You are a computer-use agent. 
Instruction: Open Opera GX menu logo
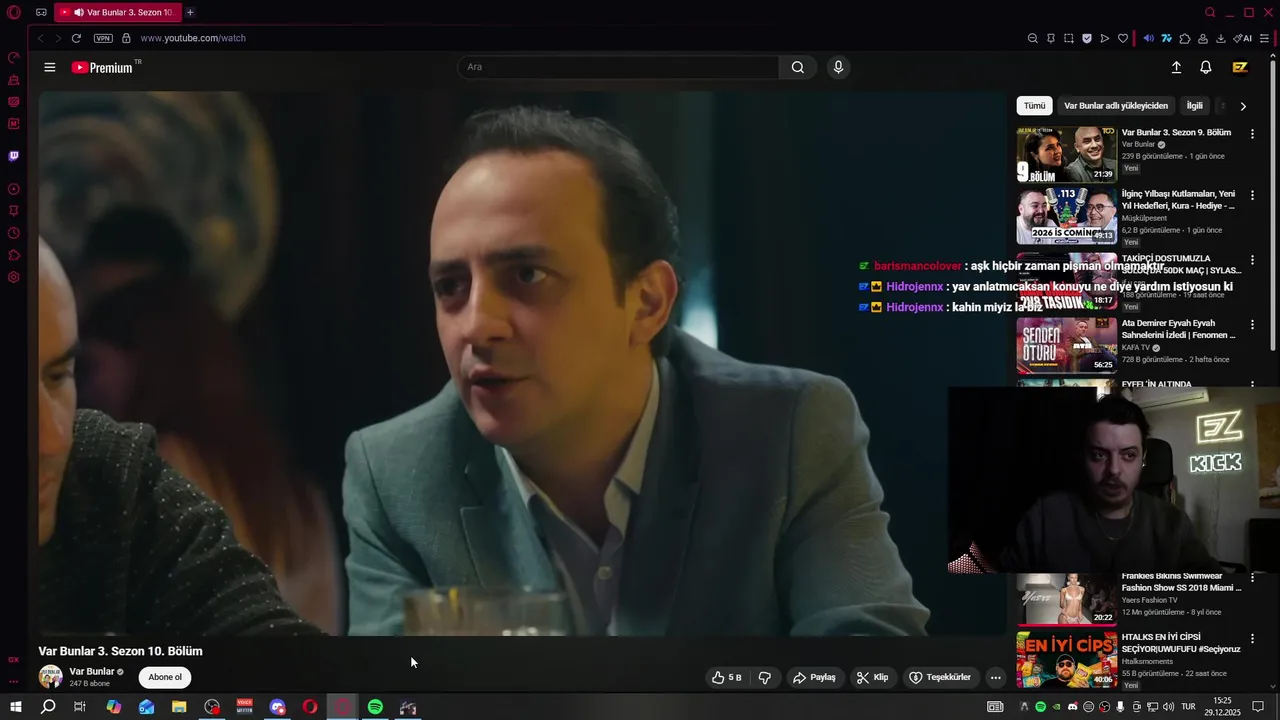click(x=14, y=12)
